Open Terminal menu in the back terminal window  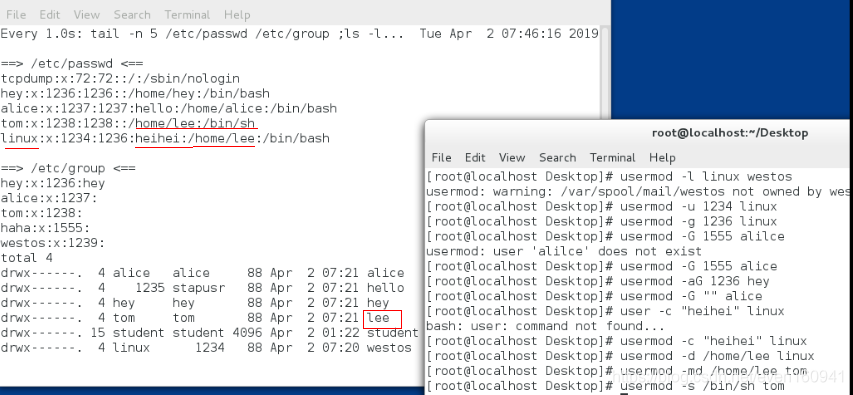(187, 15)
